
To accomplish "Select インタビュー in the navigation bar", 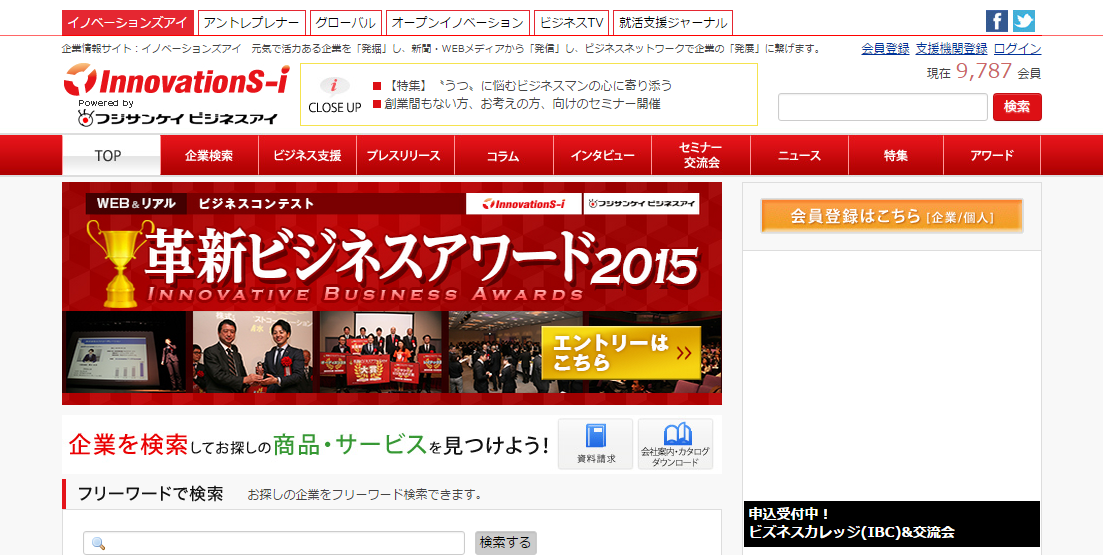I will tap(602, 155).
